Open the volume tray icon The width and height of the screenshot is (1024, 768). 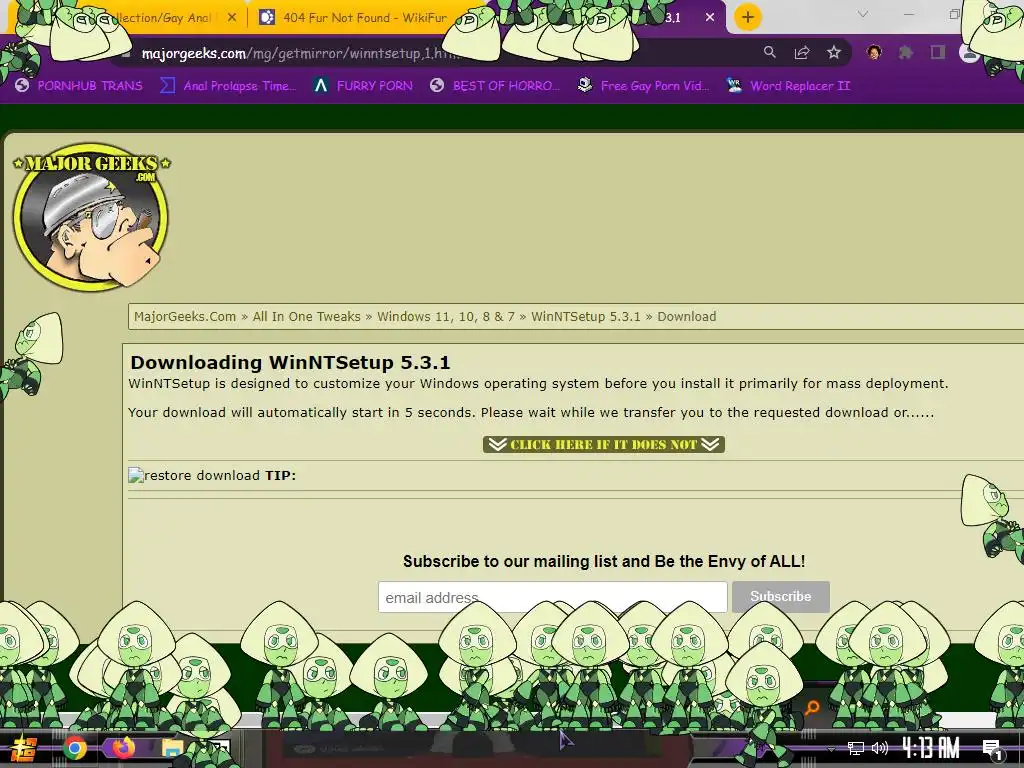point(880,748)
